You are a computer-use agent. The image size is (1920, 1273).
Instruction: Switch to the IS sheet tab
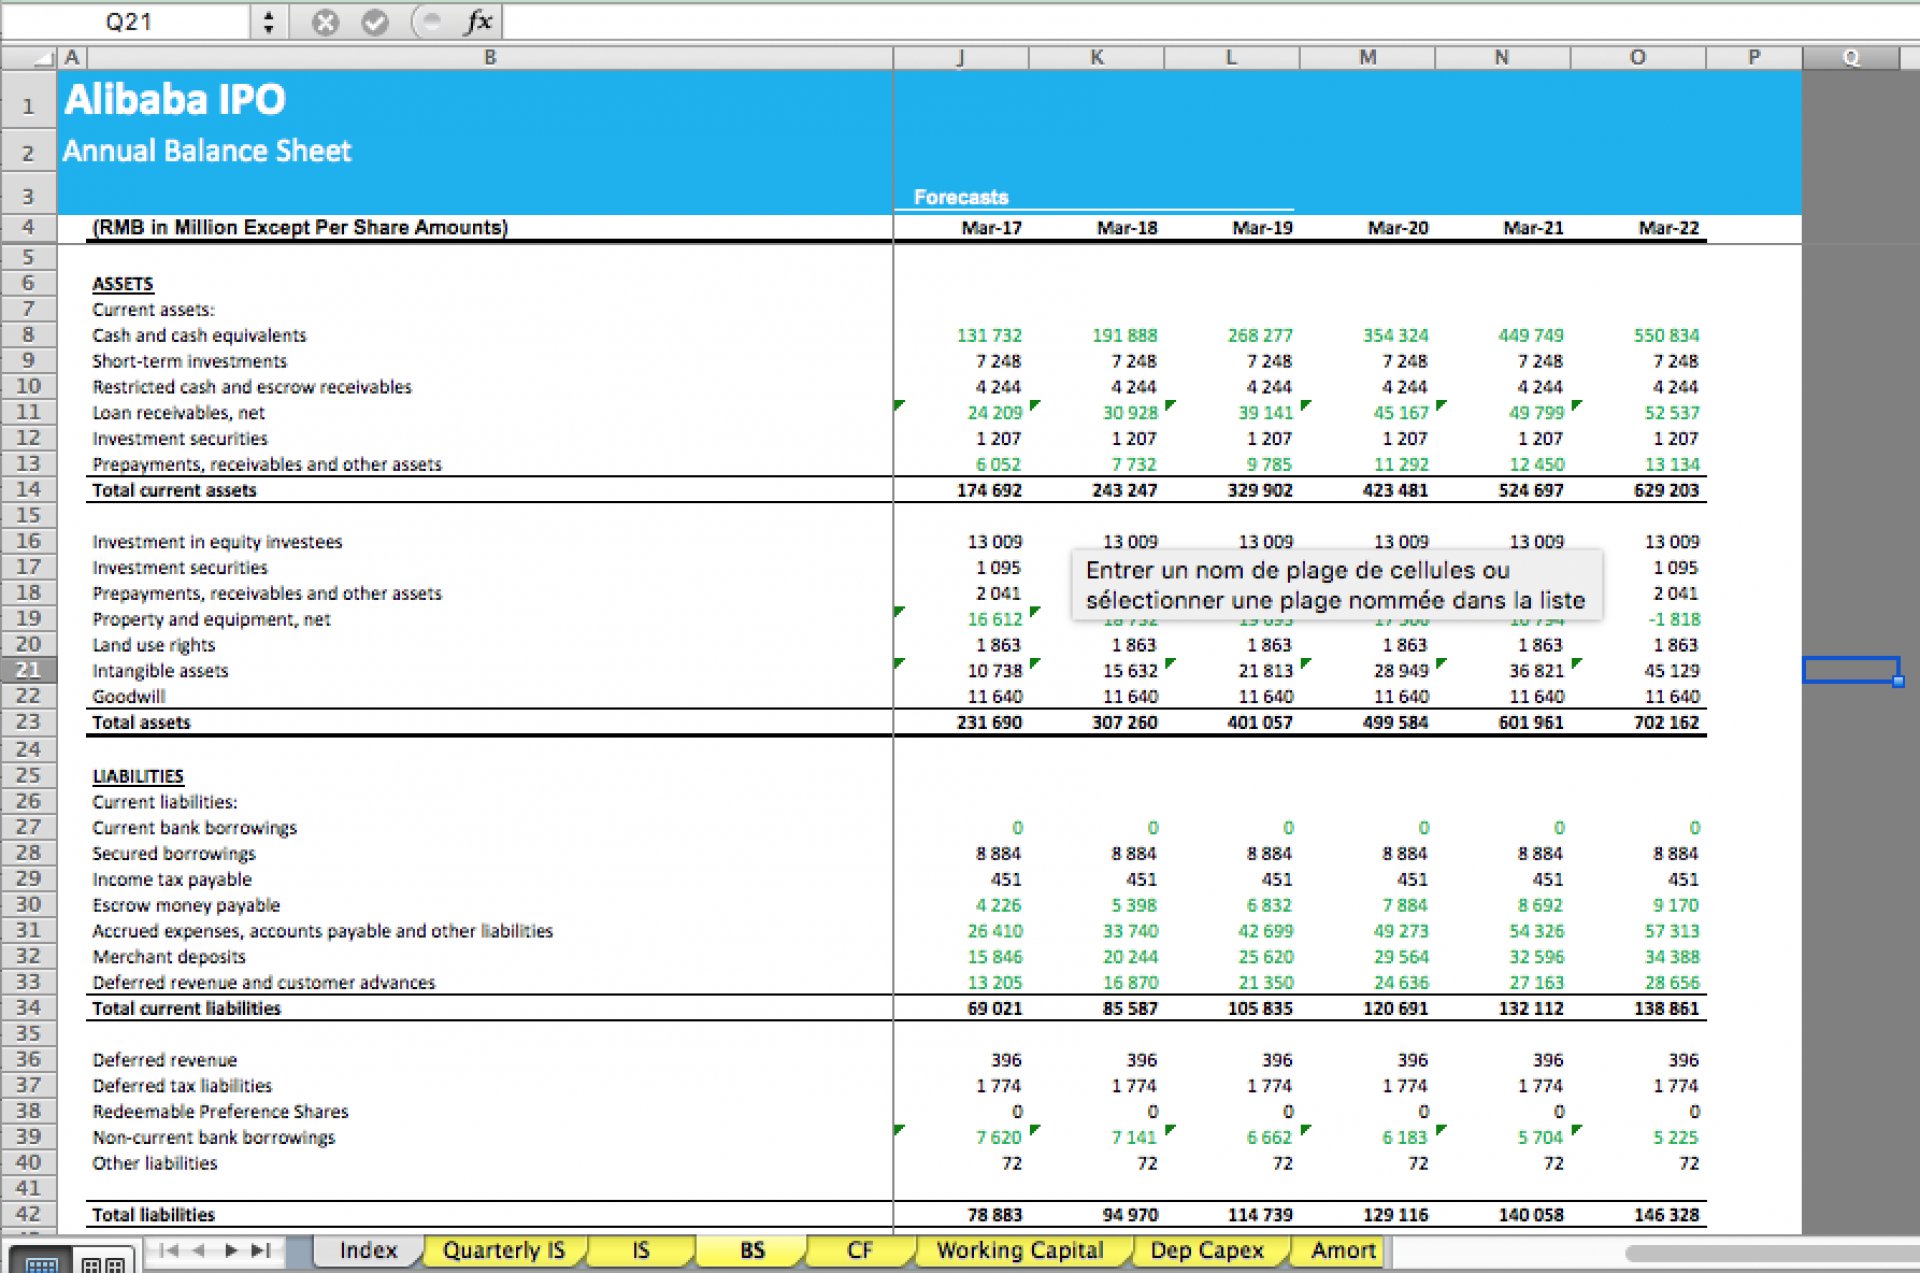[x=641, y=1250]
